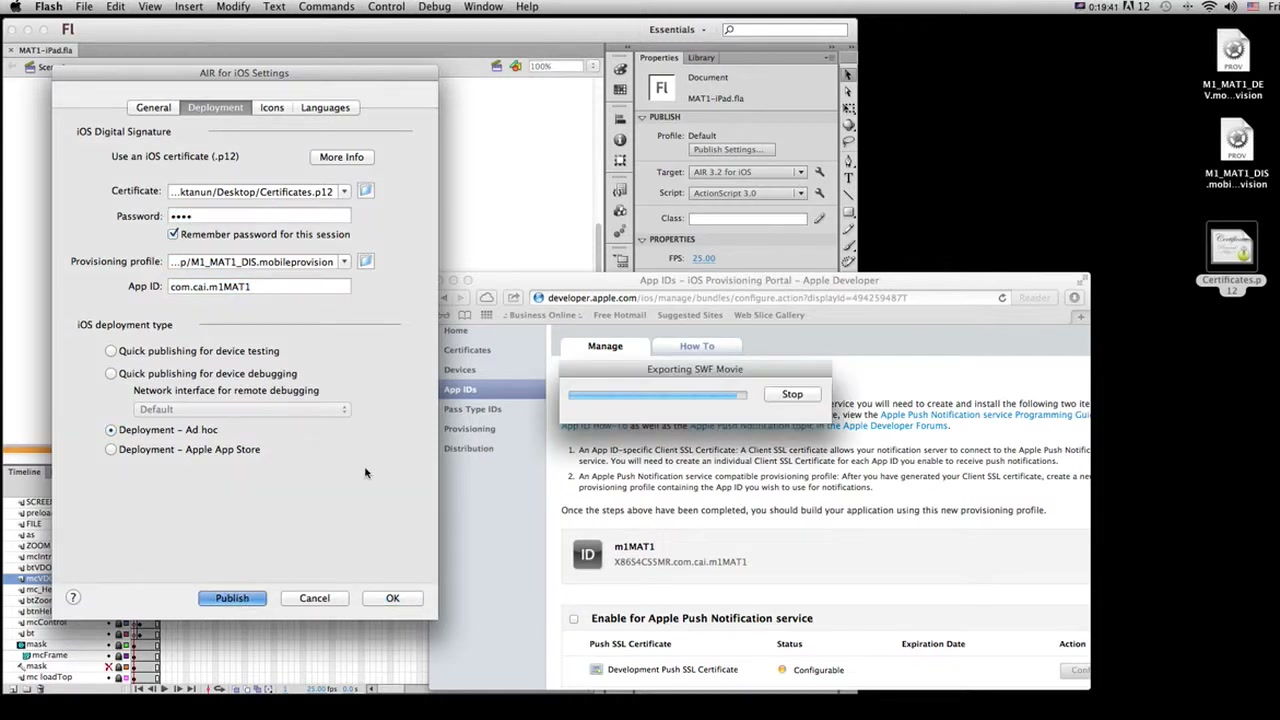1280x720 pixels.
Task: Open the Align panel icon
Action: (620, 119)
